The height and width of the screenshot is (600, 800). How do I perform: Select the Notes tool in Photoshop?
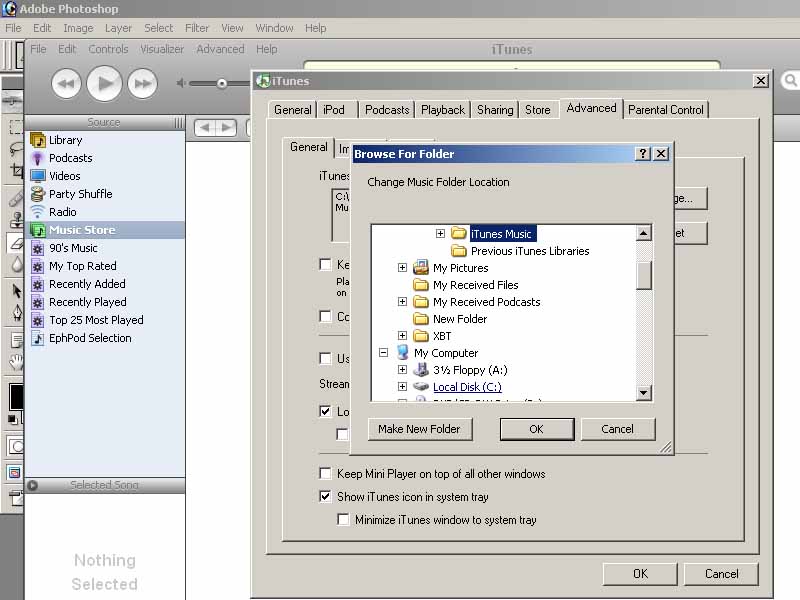pyautogui.click(x=17, y=339)
